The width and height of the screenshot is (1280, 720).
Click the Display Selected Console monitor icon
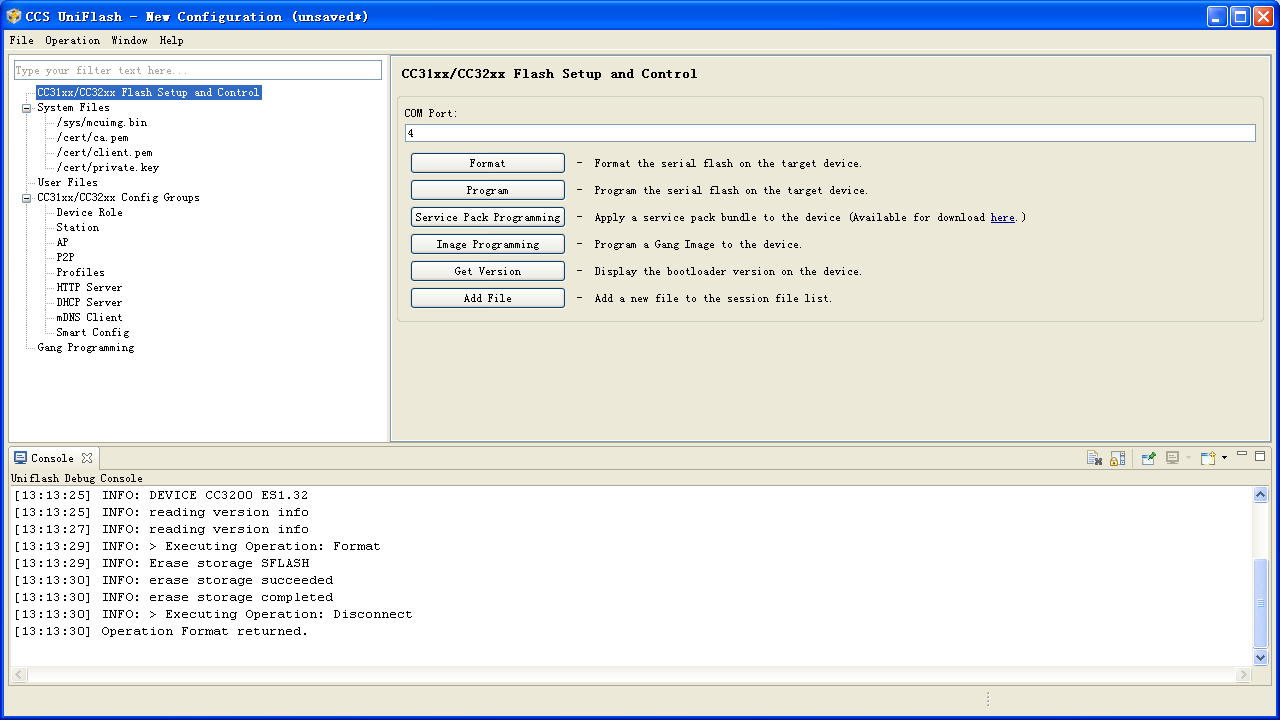[x=1172, y=458]
